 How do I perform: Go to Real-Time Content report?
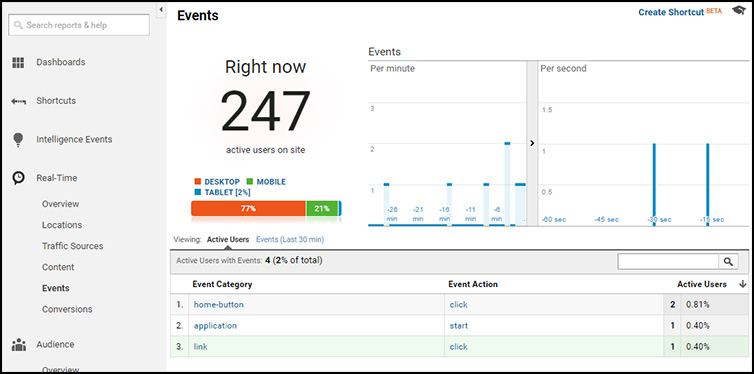(x=58, y=267)
